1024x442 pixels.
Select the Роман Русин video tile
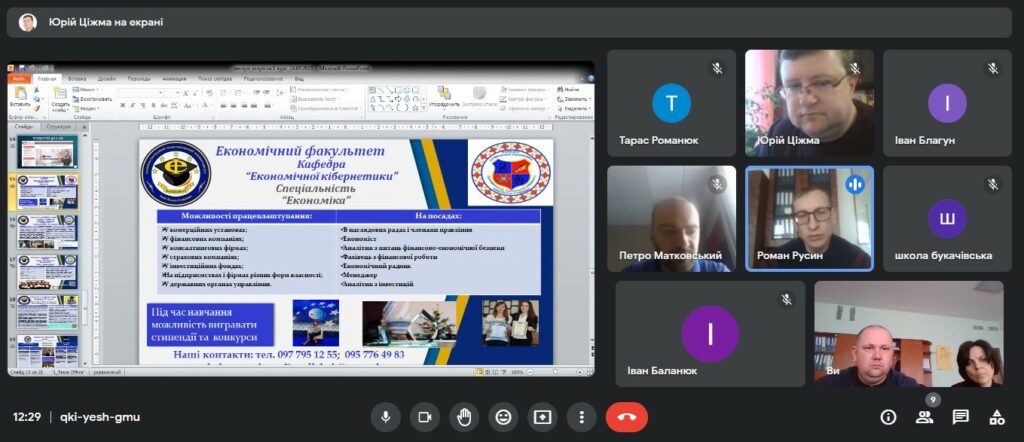point(809,218)
